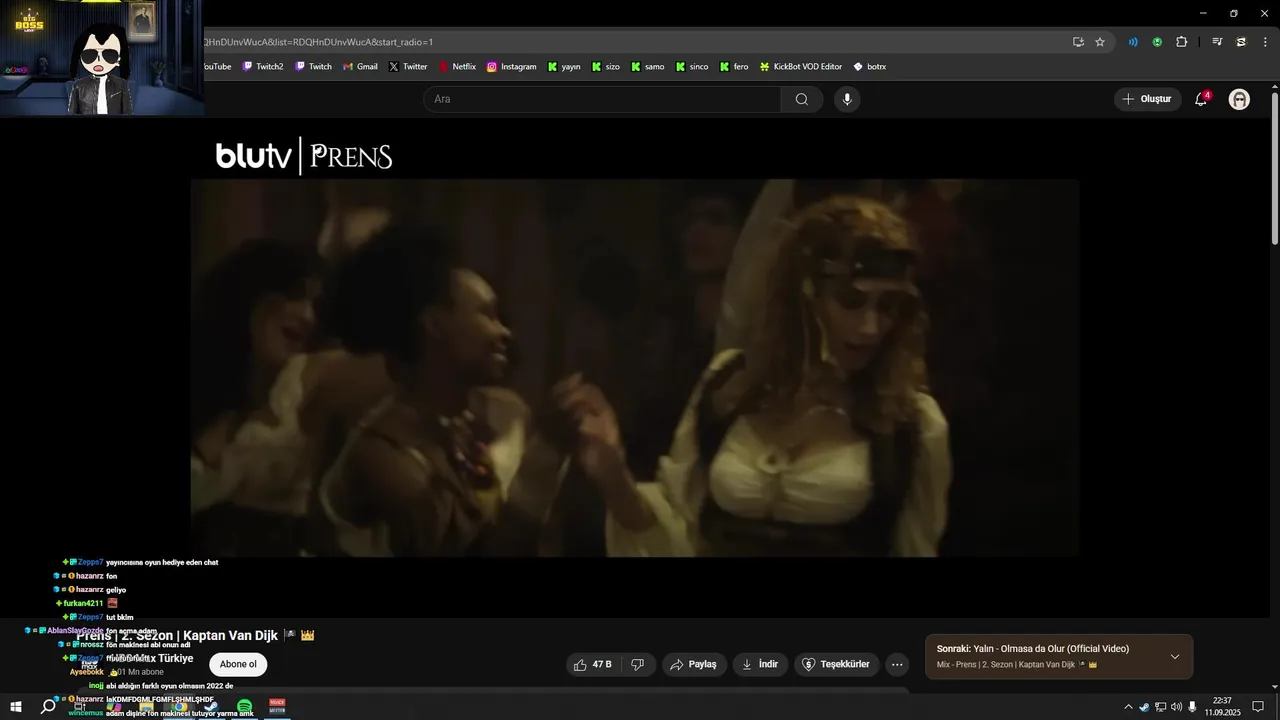
Task: Click the Paylaş share button
Action: [x=694, y=664]
